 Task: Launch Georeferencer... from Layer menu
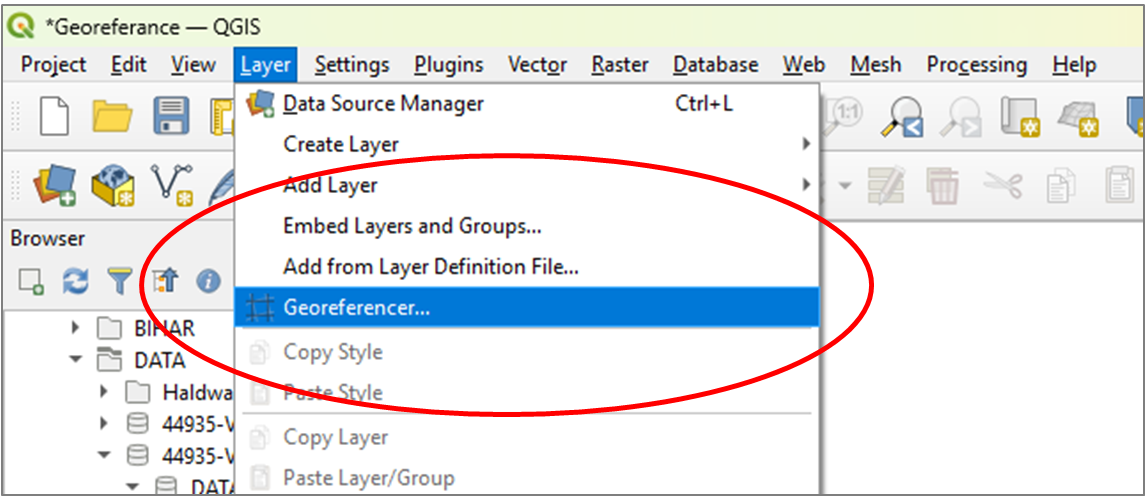(527, 308)
